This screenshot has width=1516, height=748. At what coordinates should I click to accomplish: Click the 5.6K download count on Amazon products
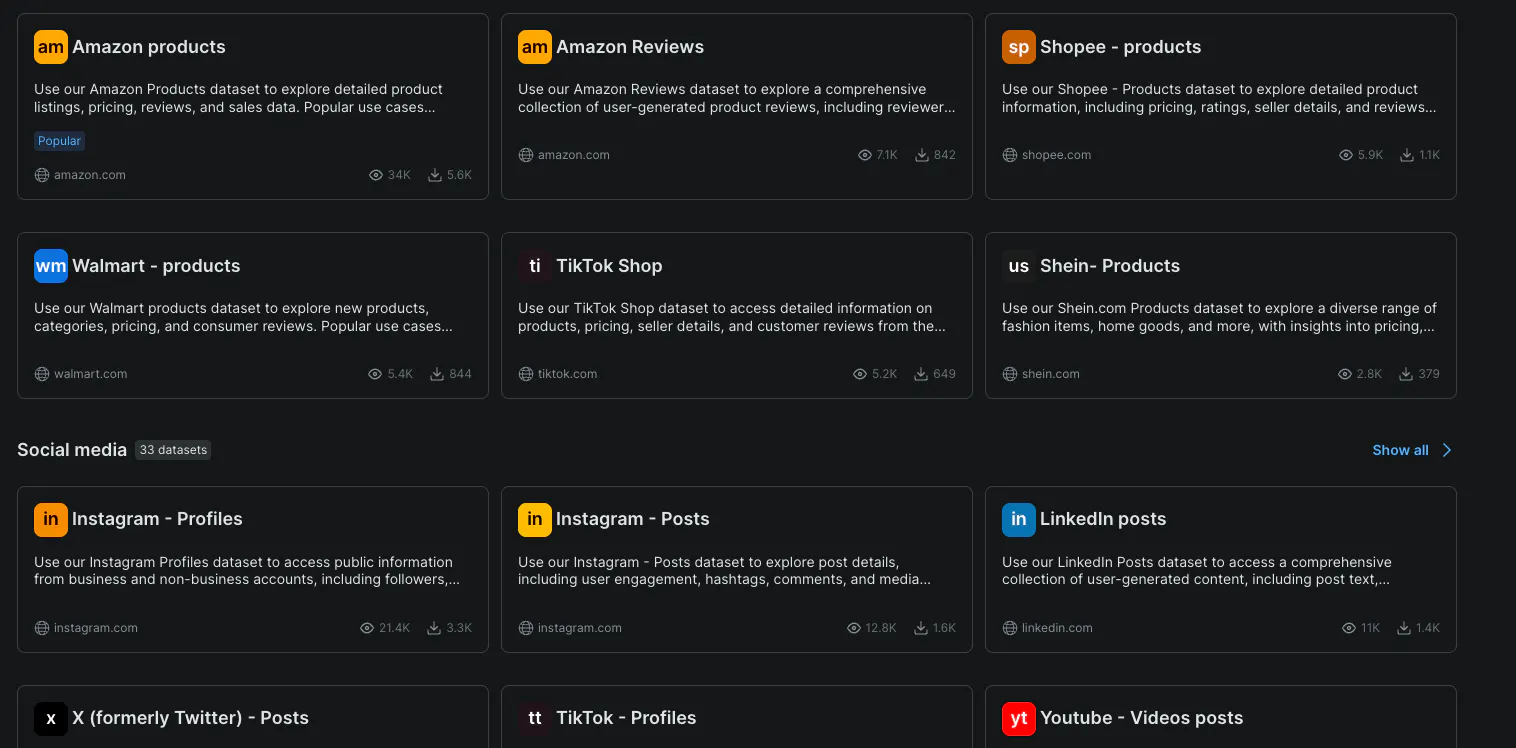[x=459, y=175]
